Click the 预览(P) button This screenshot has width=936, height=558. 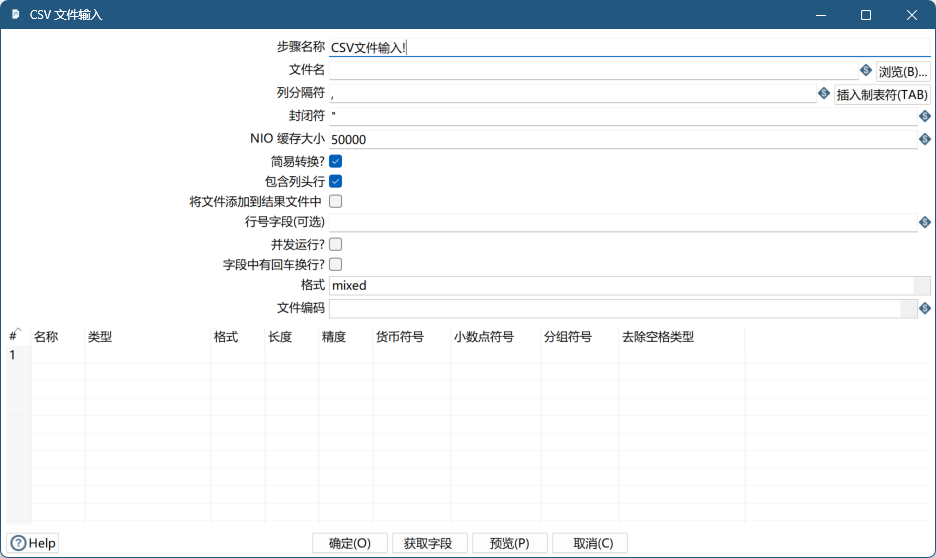(x=509, y=543)
